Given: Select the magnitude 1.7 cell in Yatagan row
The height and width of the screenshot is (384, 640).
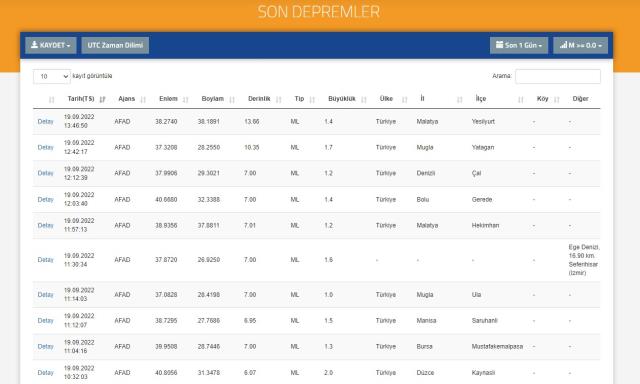Looking at the screenshot, I should coord(329,147).
